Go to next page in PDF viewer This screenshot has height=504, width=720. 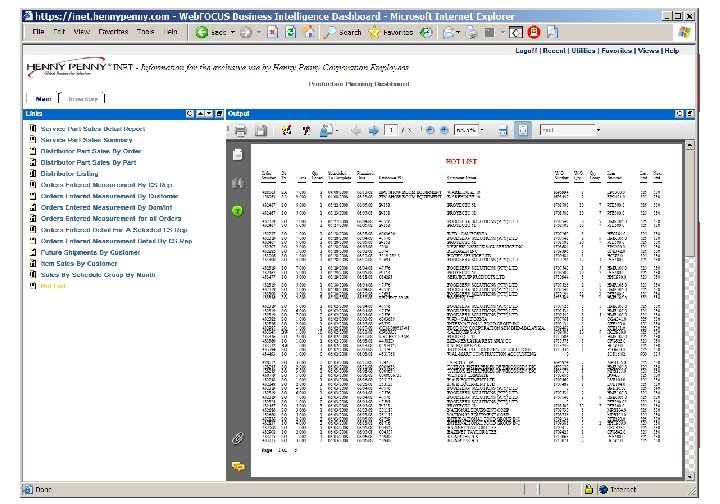(373, 130)
